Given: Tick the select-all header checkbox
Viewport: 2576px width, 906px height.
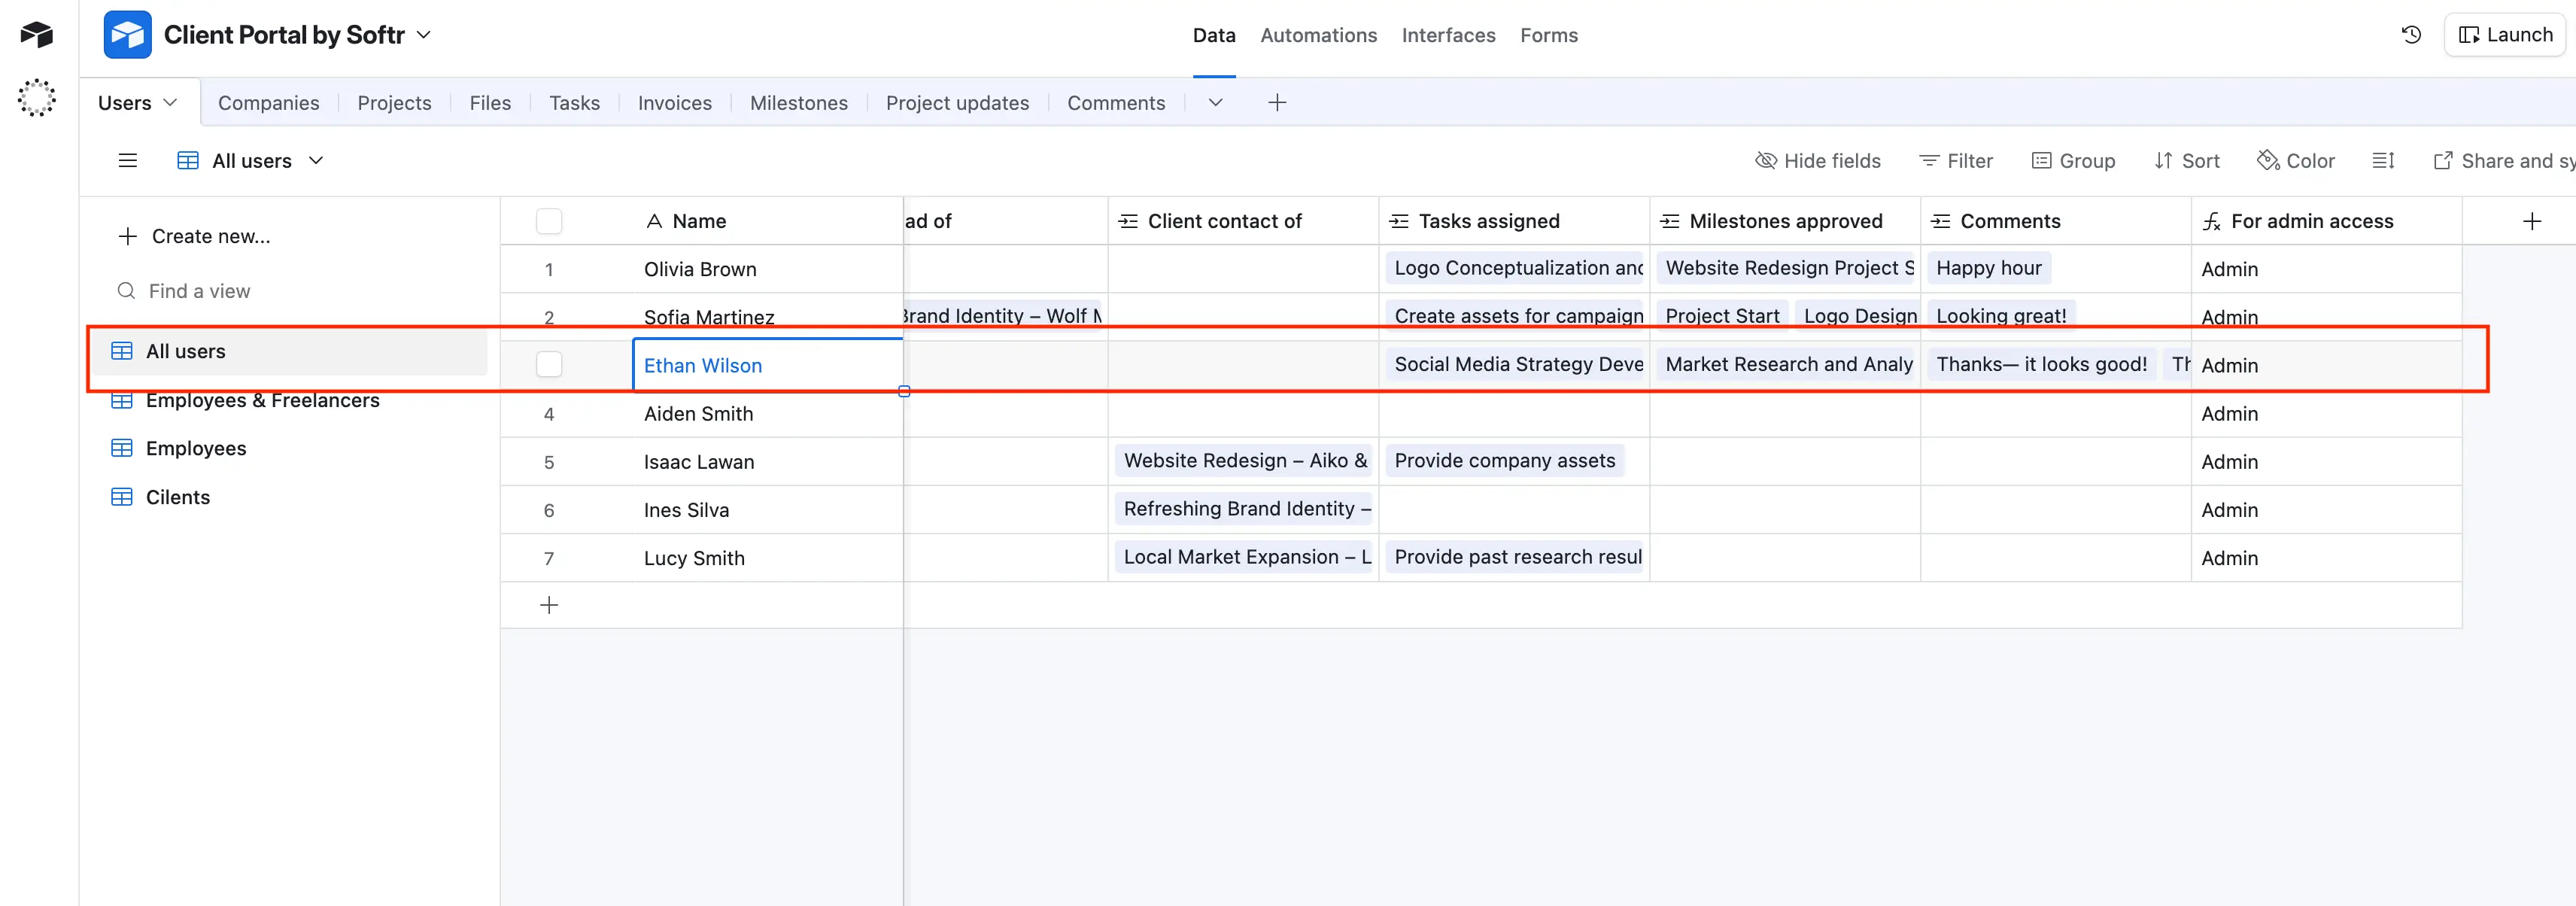Looking at the screenshot, I should [549, 221].
